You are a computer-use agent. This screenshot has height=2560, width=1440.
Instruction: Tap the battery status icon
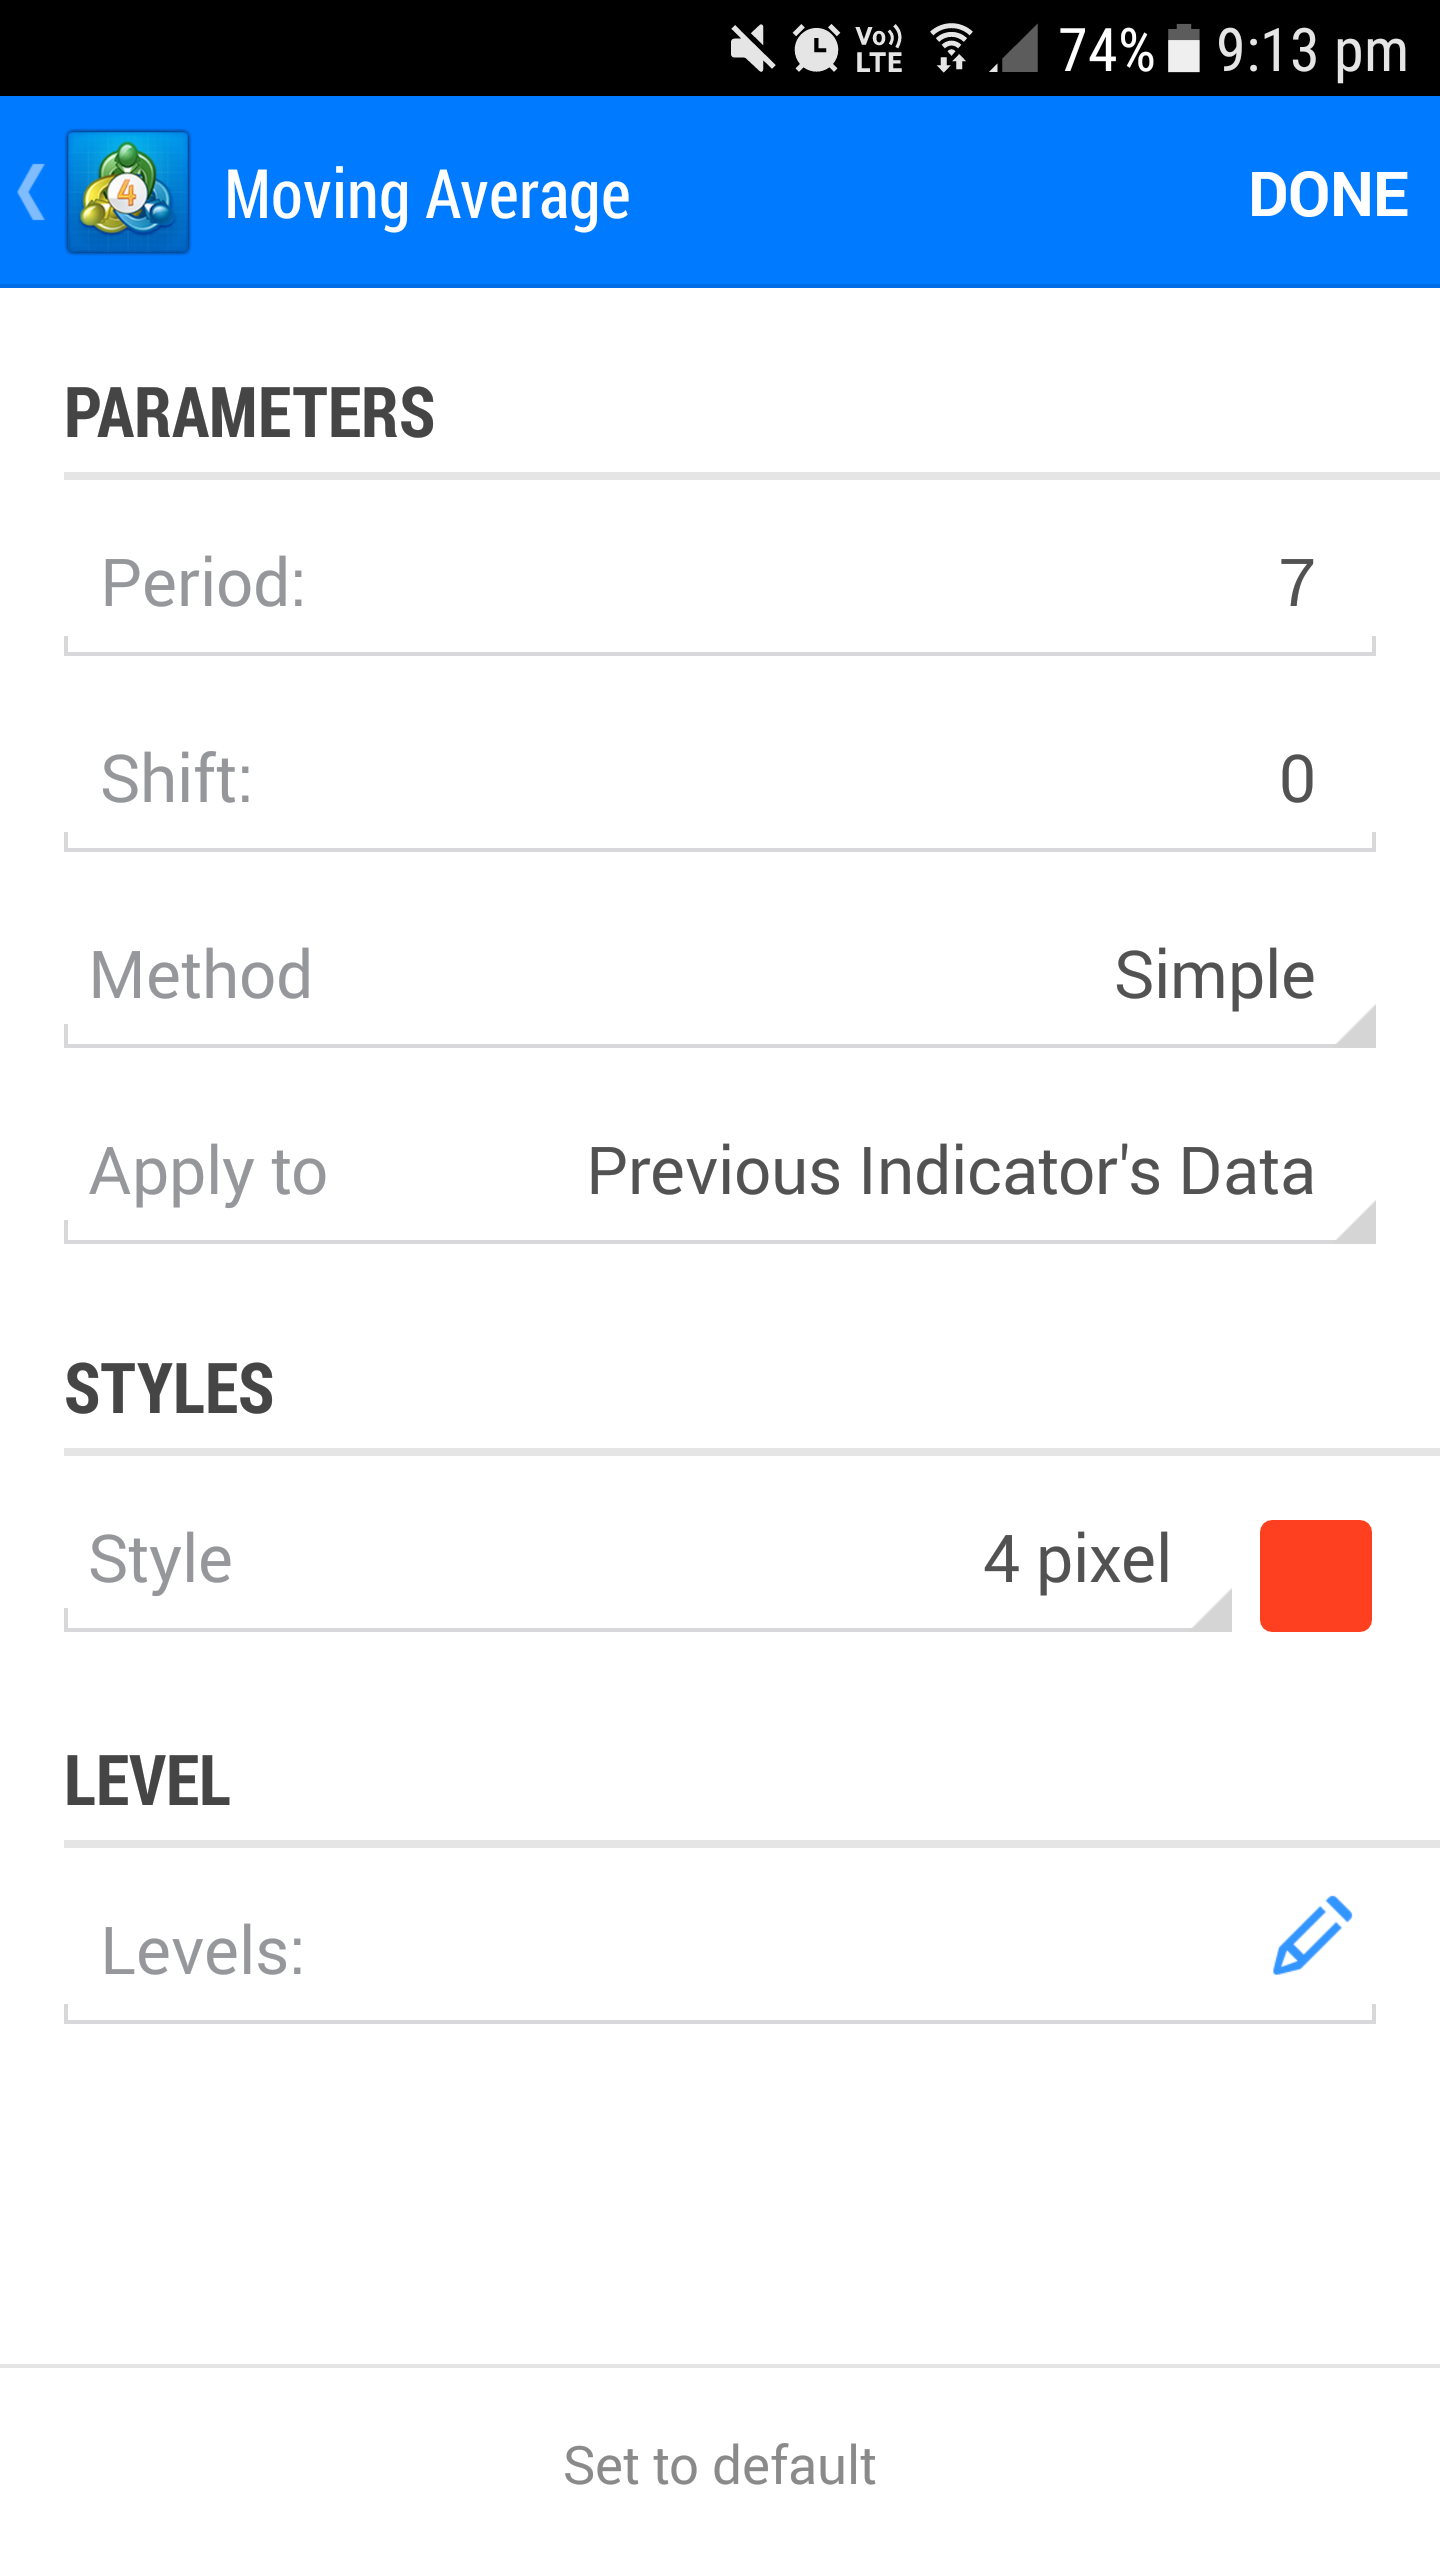[1184, 49]
